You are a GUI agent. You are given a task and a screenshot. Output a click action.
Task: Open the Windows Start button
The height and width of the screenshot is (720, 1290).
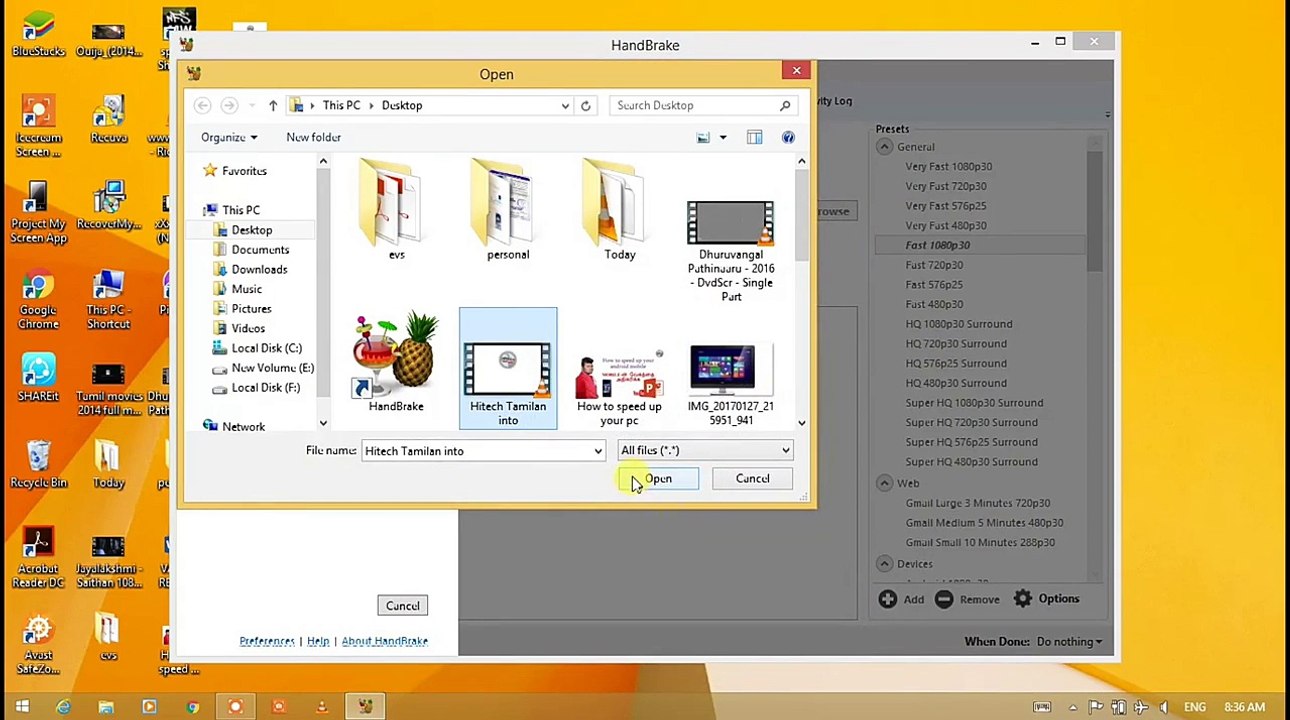tap(22, 707)
